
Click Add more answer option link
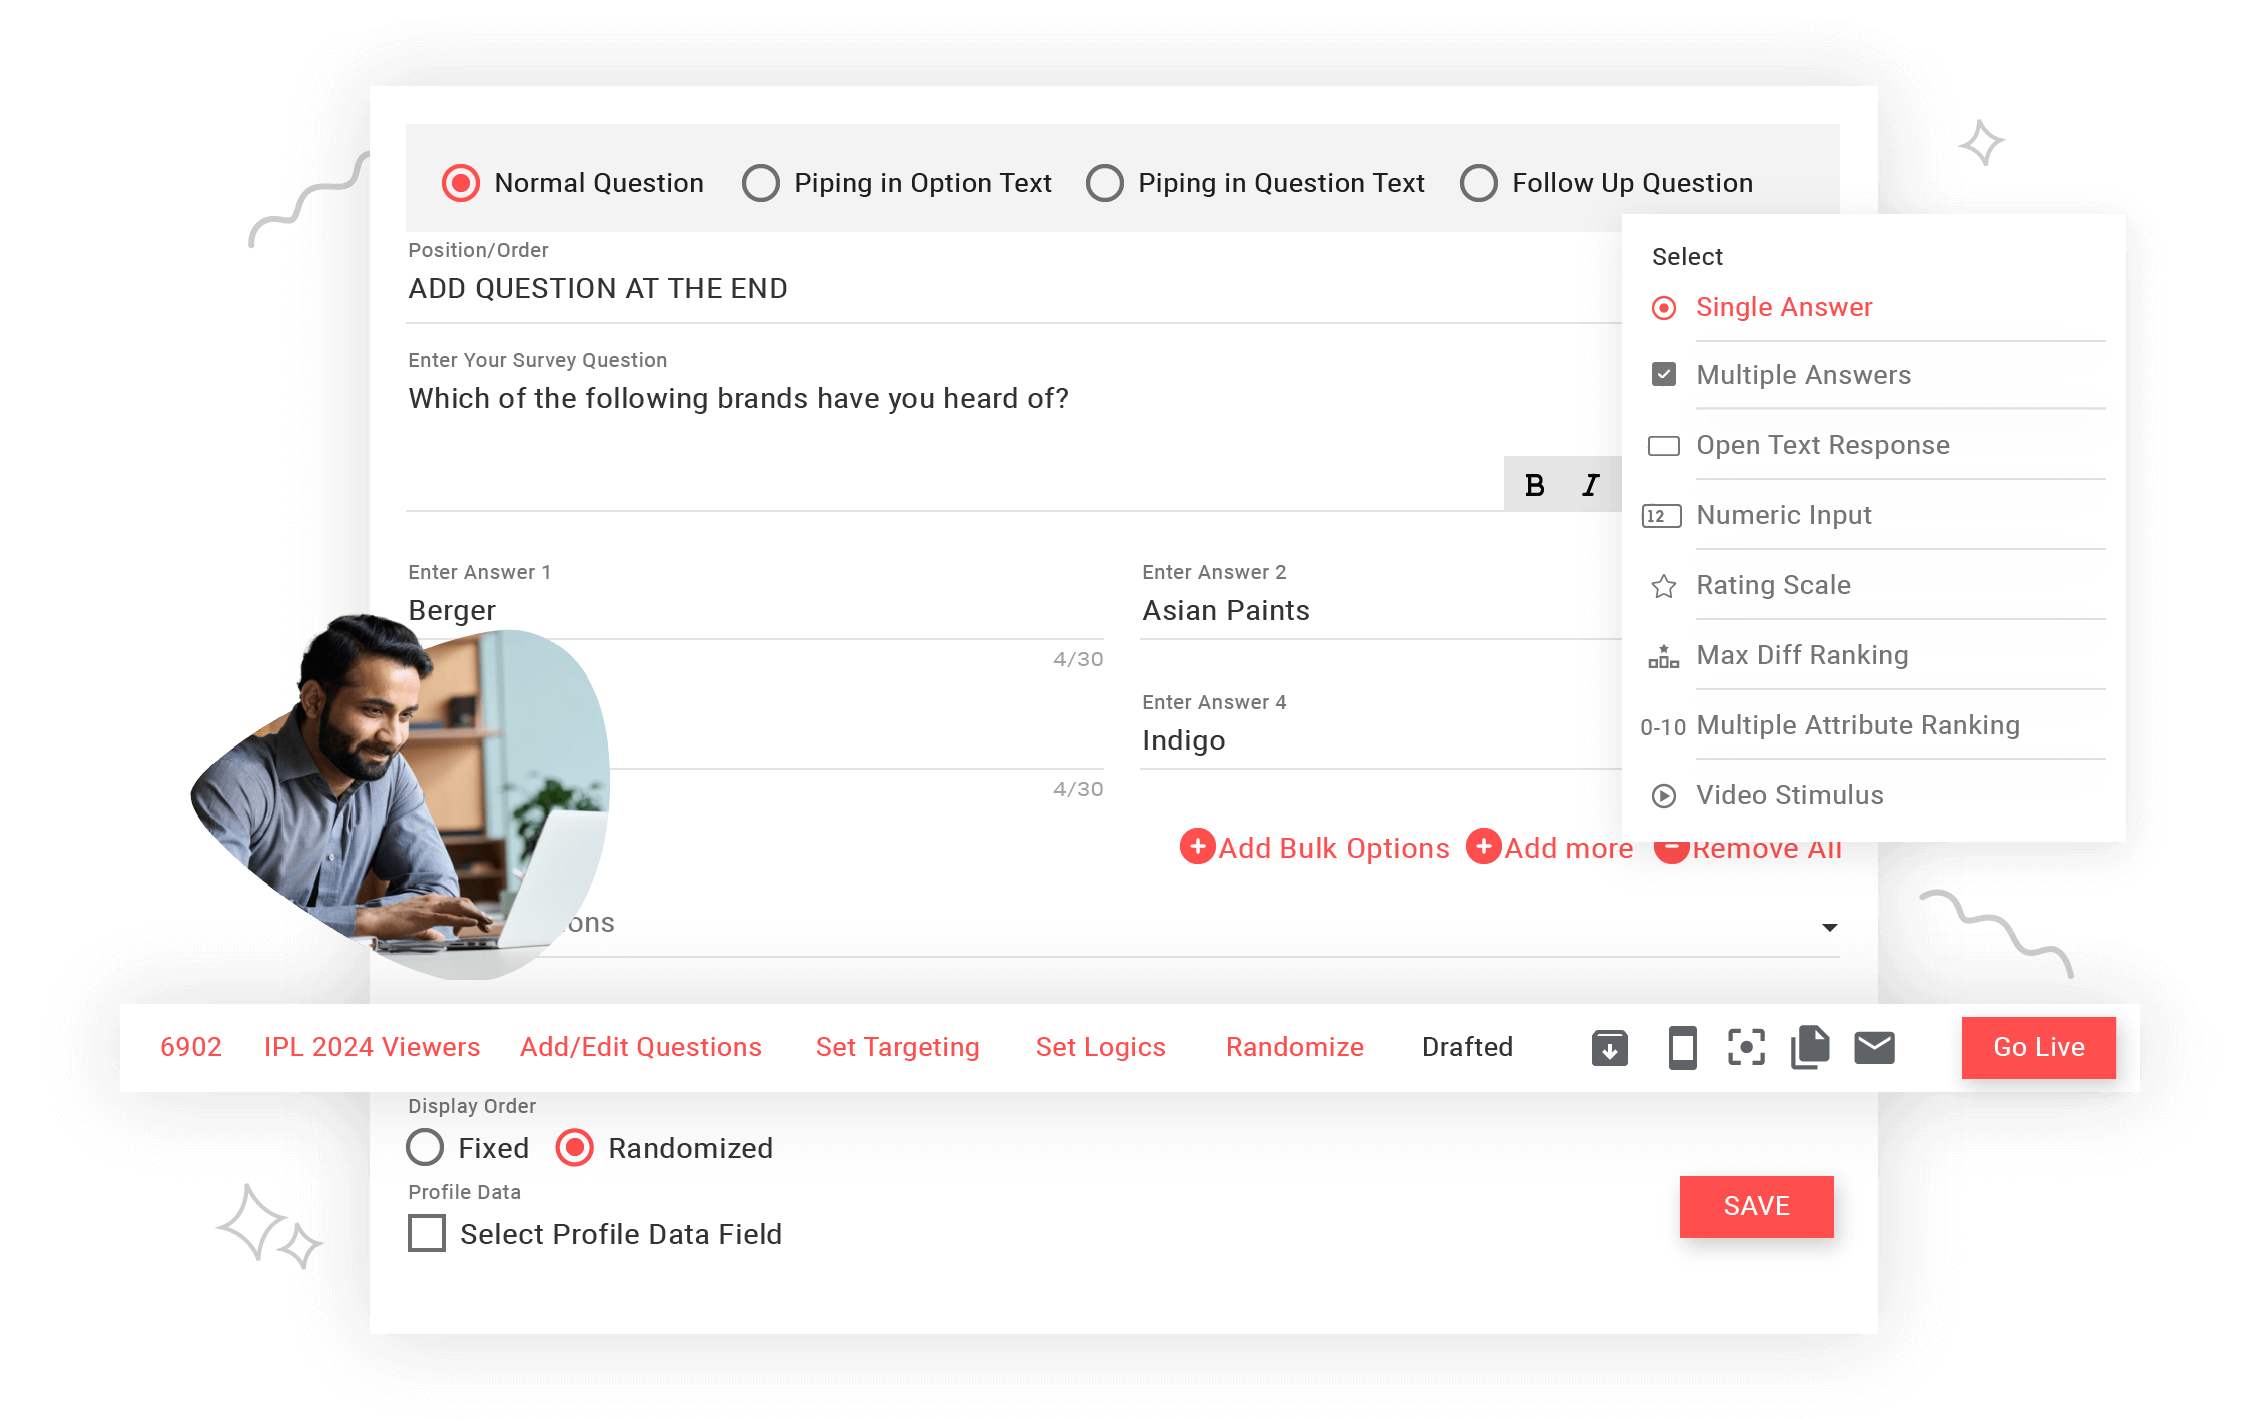coord(1567,848)
